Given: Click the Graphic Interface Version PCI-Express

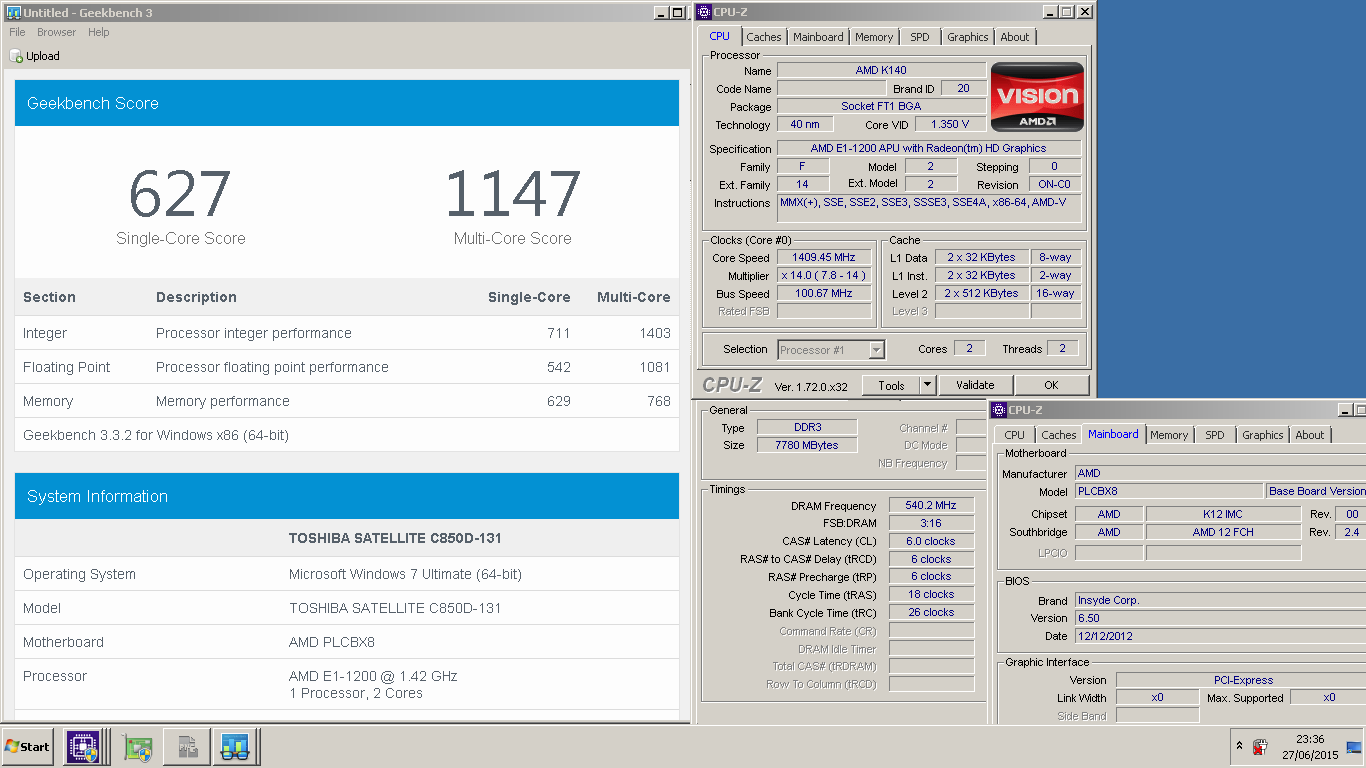Looking at the screenshot, I should click(1241, 680).
